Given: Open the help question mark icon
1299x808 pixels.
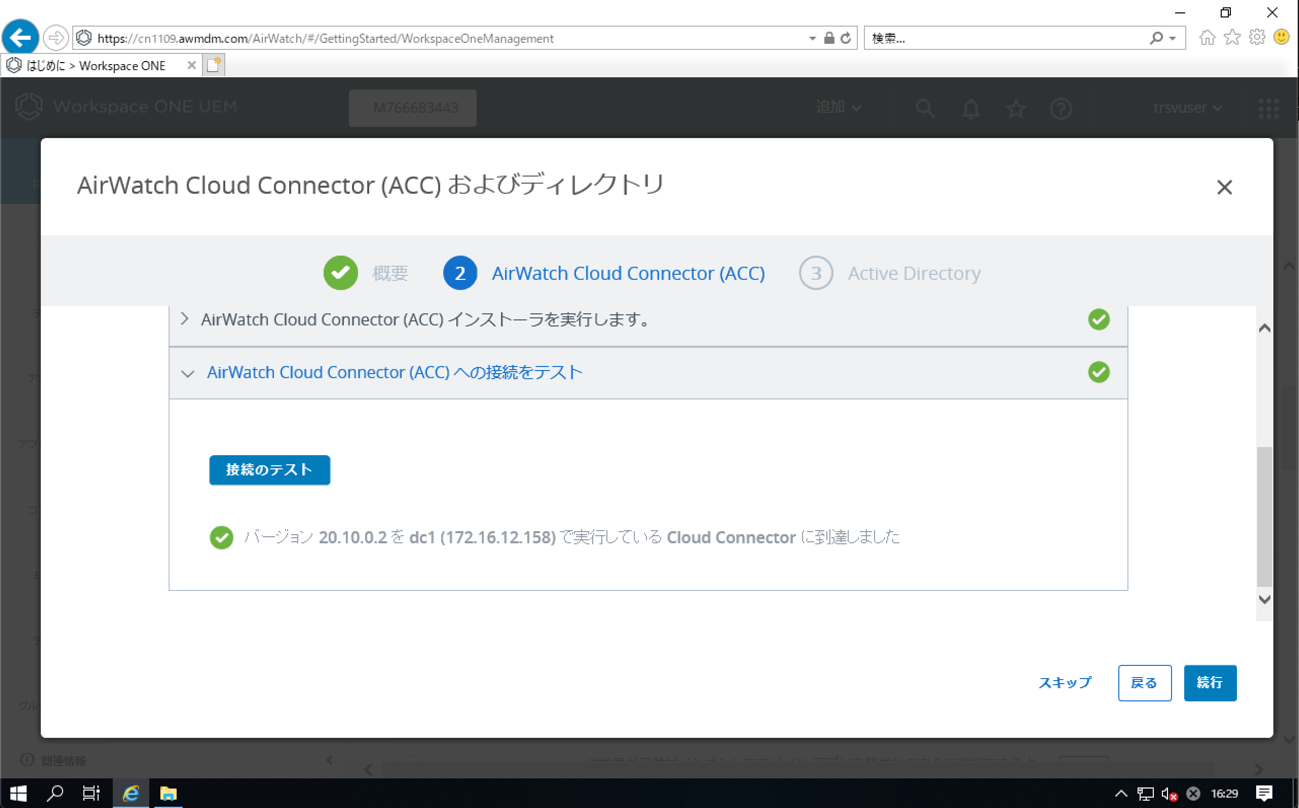Looking at the screenshot, I should click(1061, 108).
